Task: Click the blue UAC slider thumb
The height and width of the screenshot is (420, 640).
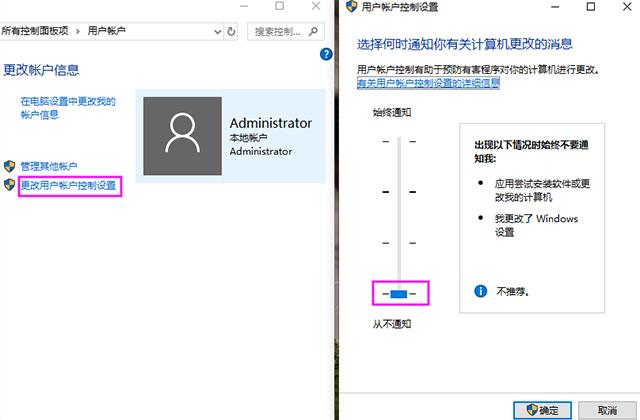Action: point(399,294)
